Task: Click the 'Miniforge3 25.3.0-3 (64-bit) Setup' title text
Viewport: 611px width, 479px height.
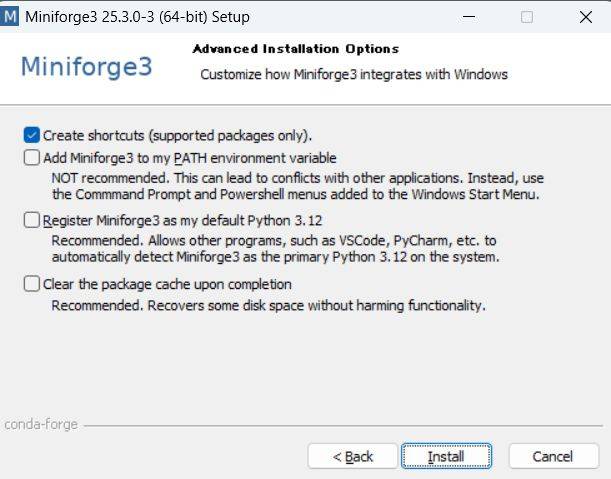Action: 138,17
